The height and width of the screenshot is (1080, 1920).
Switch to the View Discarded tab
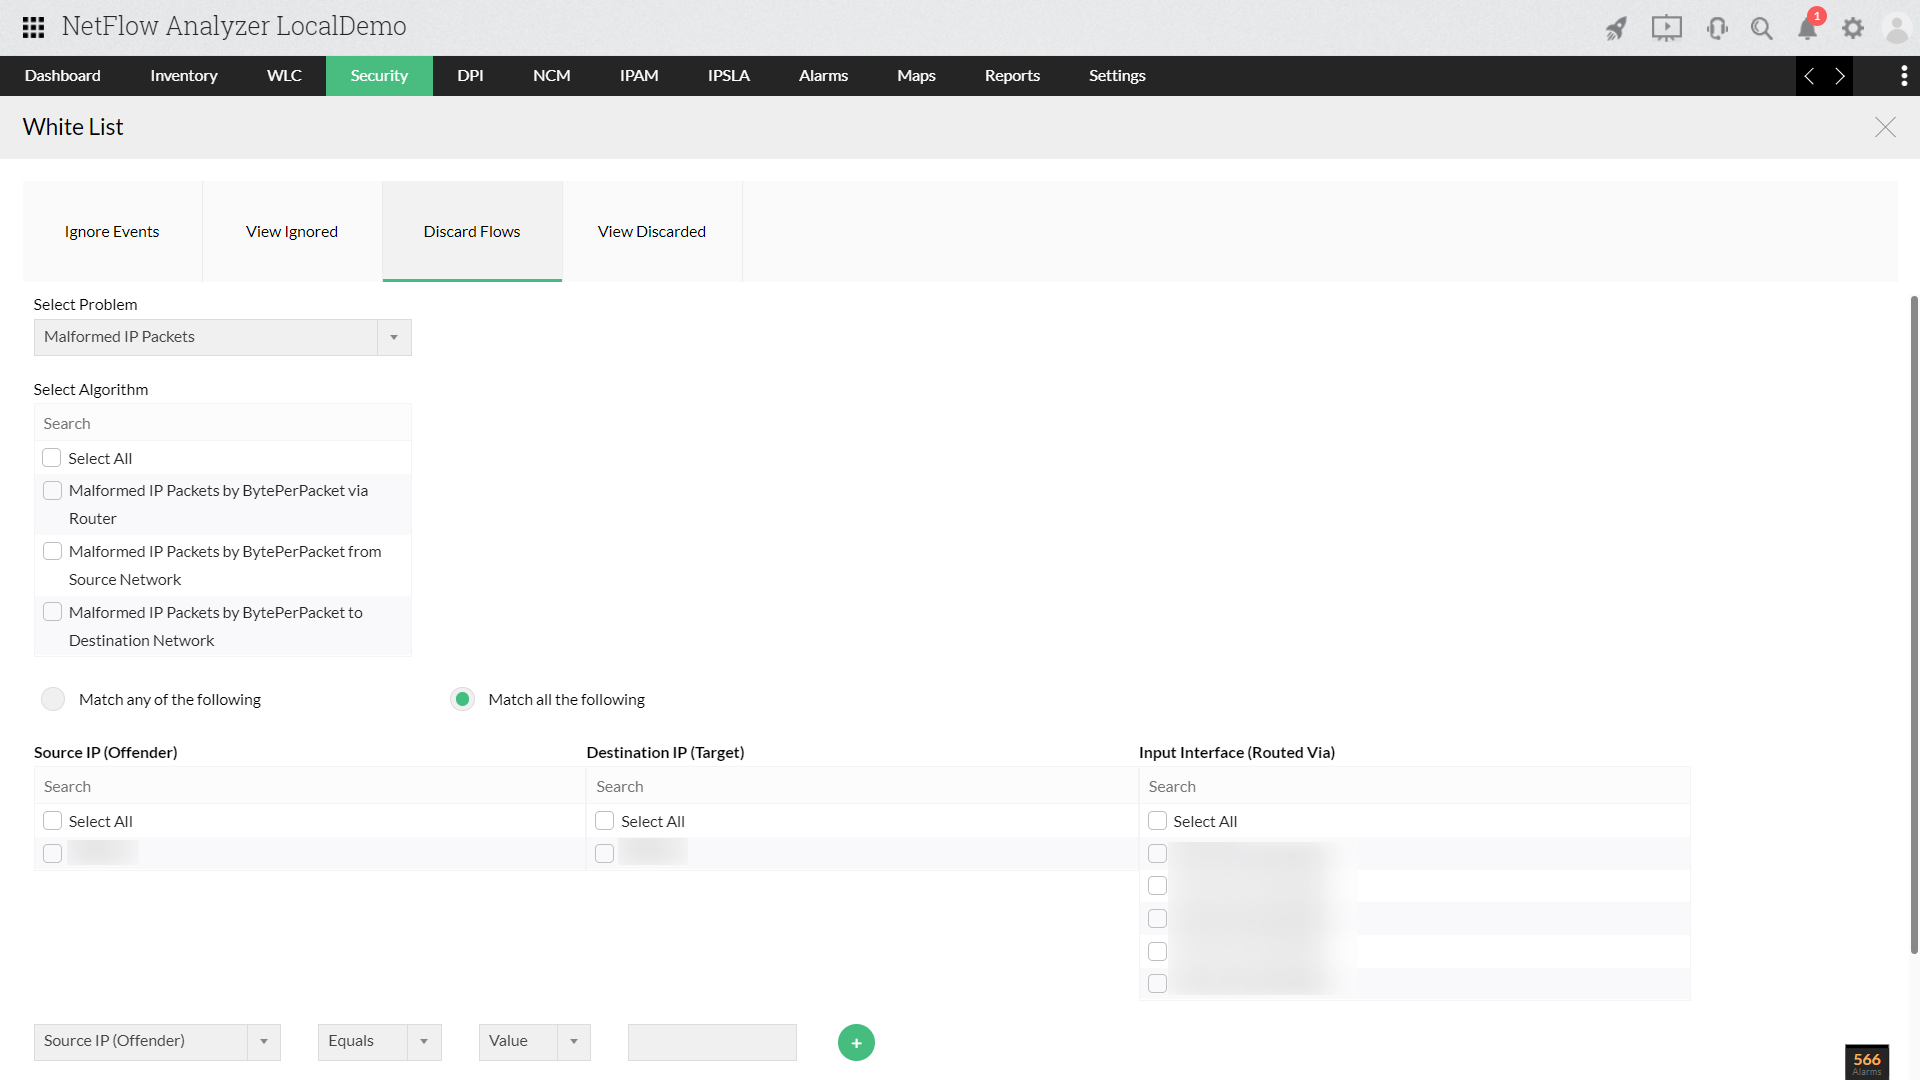[652, 231]
